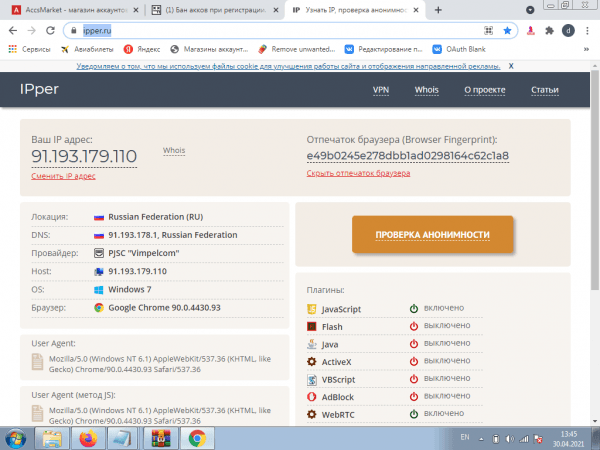Click the JavaScript plugin icon
Screen dimensions: 600x450
pos(313,309)
